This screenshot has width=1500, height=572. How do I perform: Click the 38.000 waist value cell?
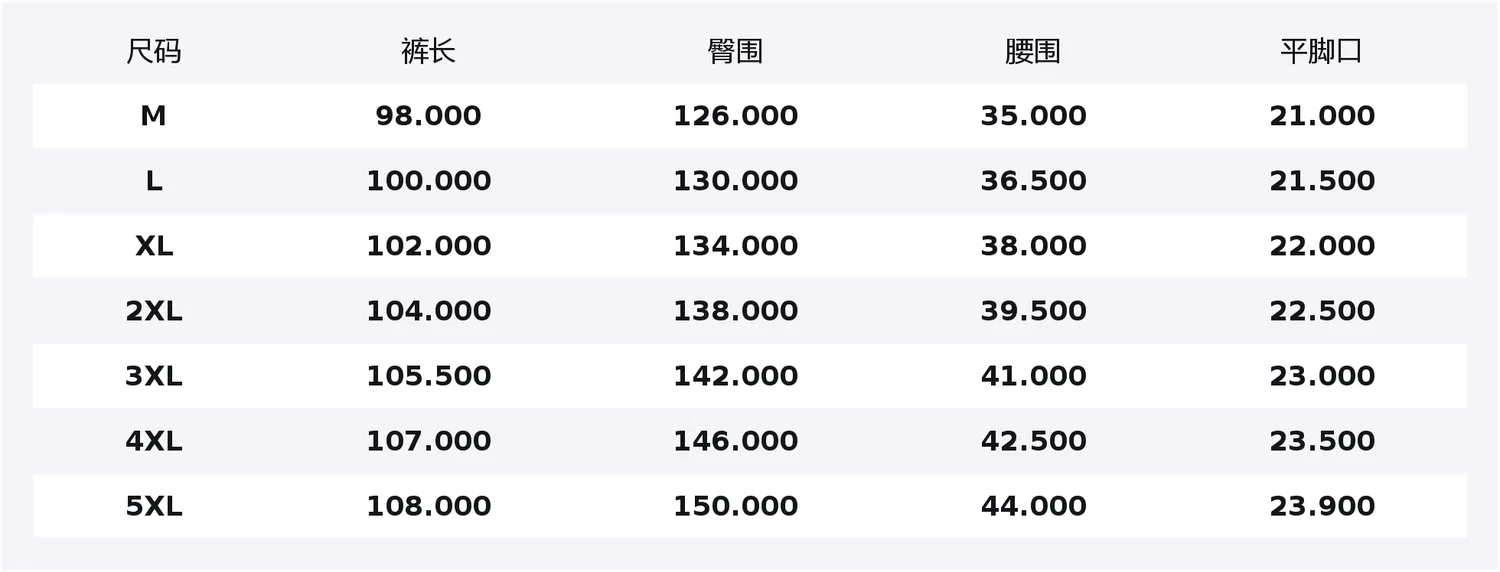click(x=1033, y=246)
